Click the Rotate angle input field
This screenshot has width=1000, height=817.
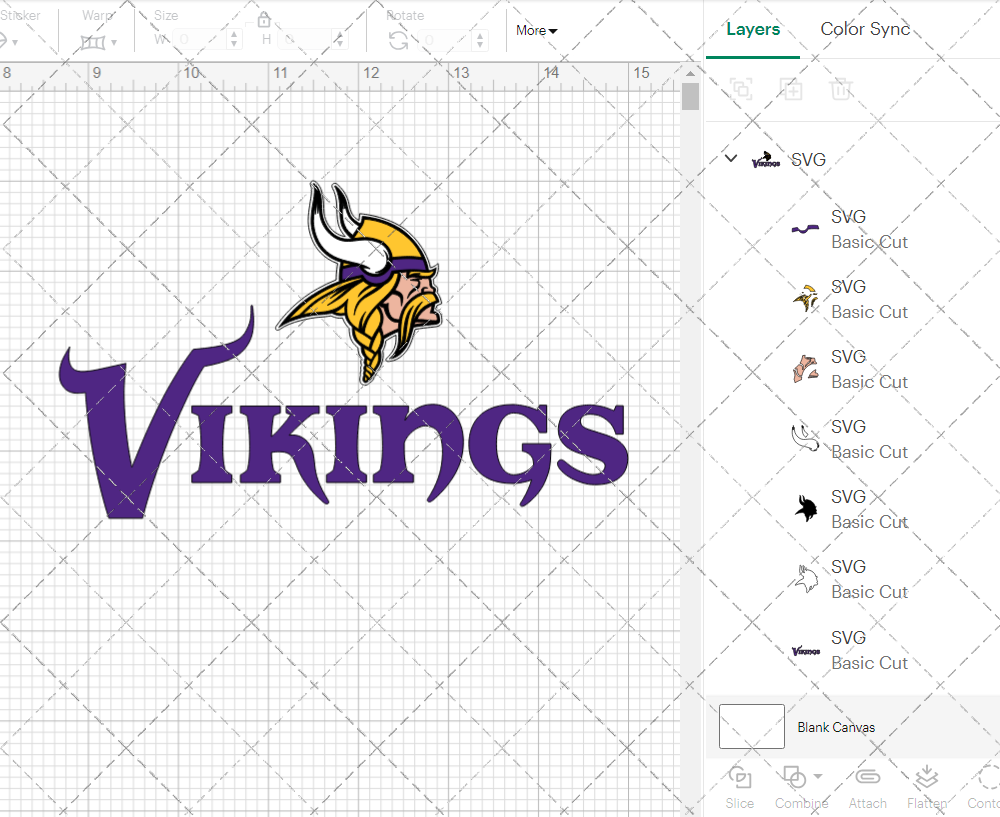tap(445, 40)
